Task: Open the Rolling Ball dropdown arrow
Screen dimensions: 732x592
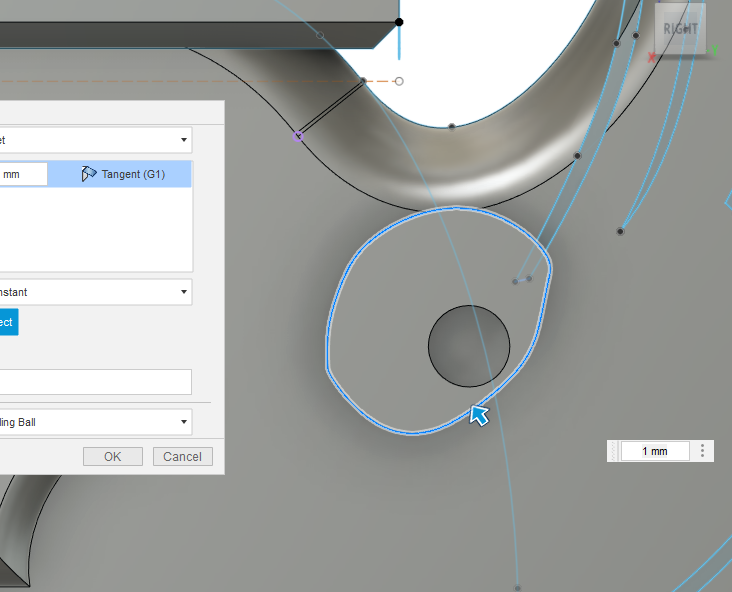Action: [184, 422]
